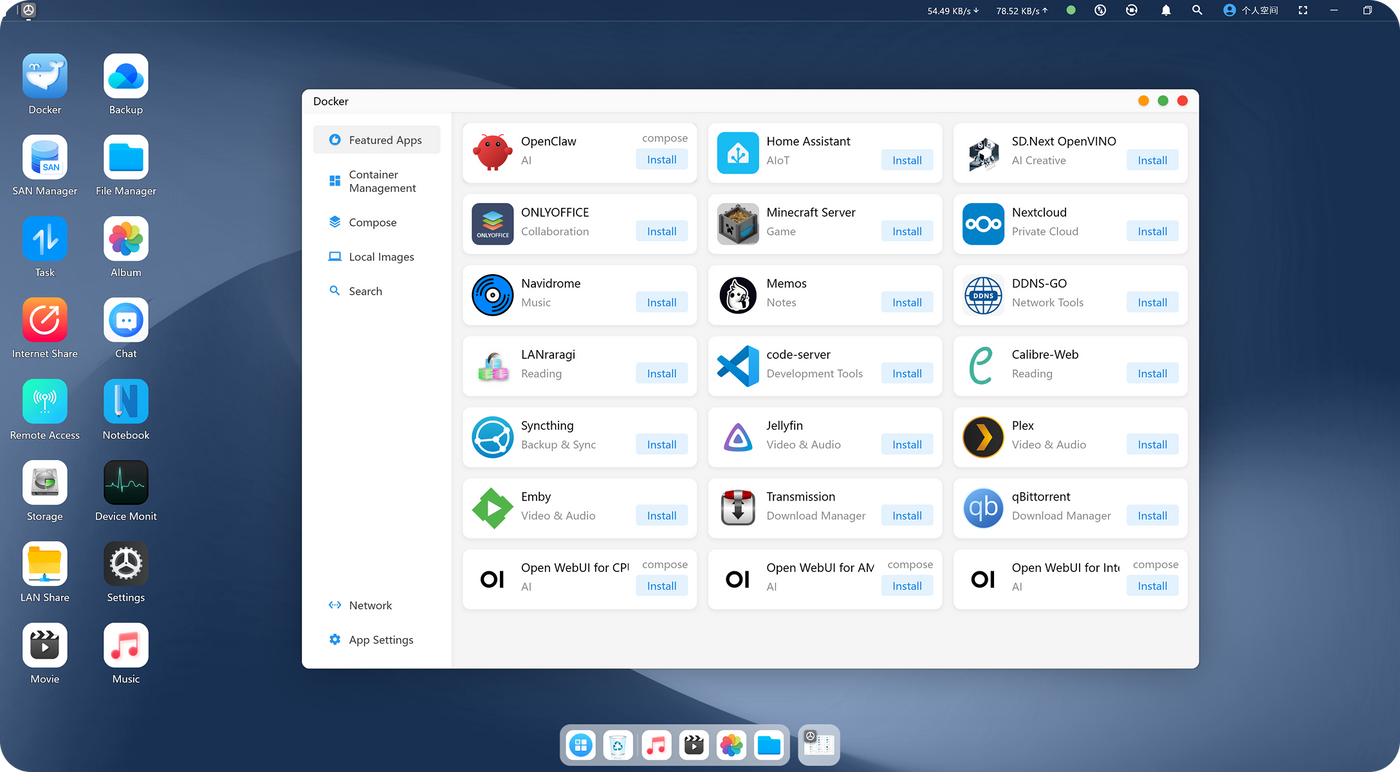Install Minecraft Server

click(x=907, y=231)
